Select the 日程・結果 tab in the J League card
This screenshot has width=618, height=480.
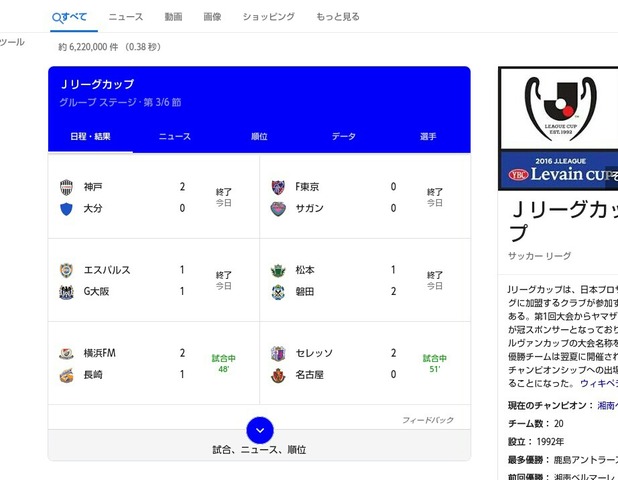(x=90, y=137)
